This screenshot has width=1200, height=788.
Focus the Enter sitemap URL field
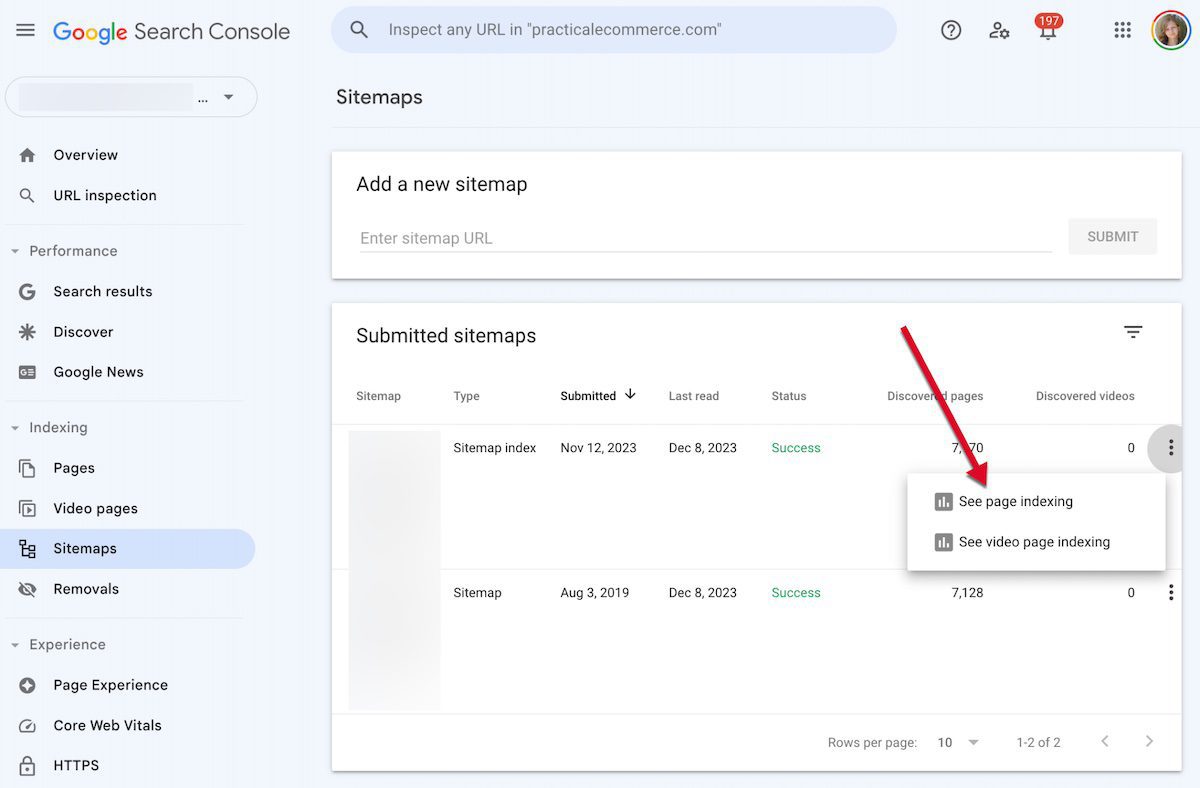pyautogui.click(x=705, y=238)
